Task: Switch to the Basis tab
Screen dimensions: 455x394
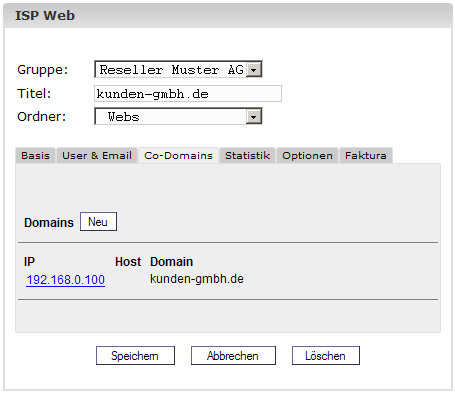Action: (x=36, y=156)
